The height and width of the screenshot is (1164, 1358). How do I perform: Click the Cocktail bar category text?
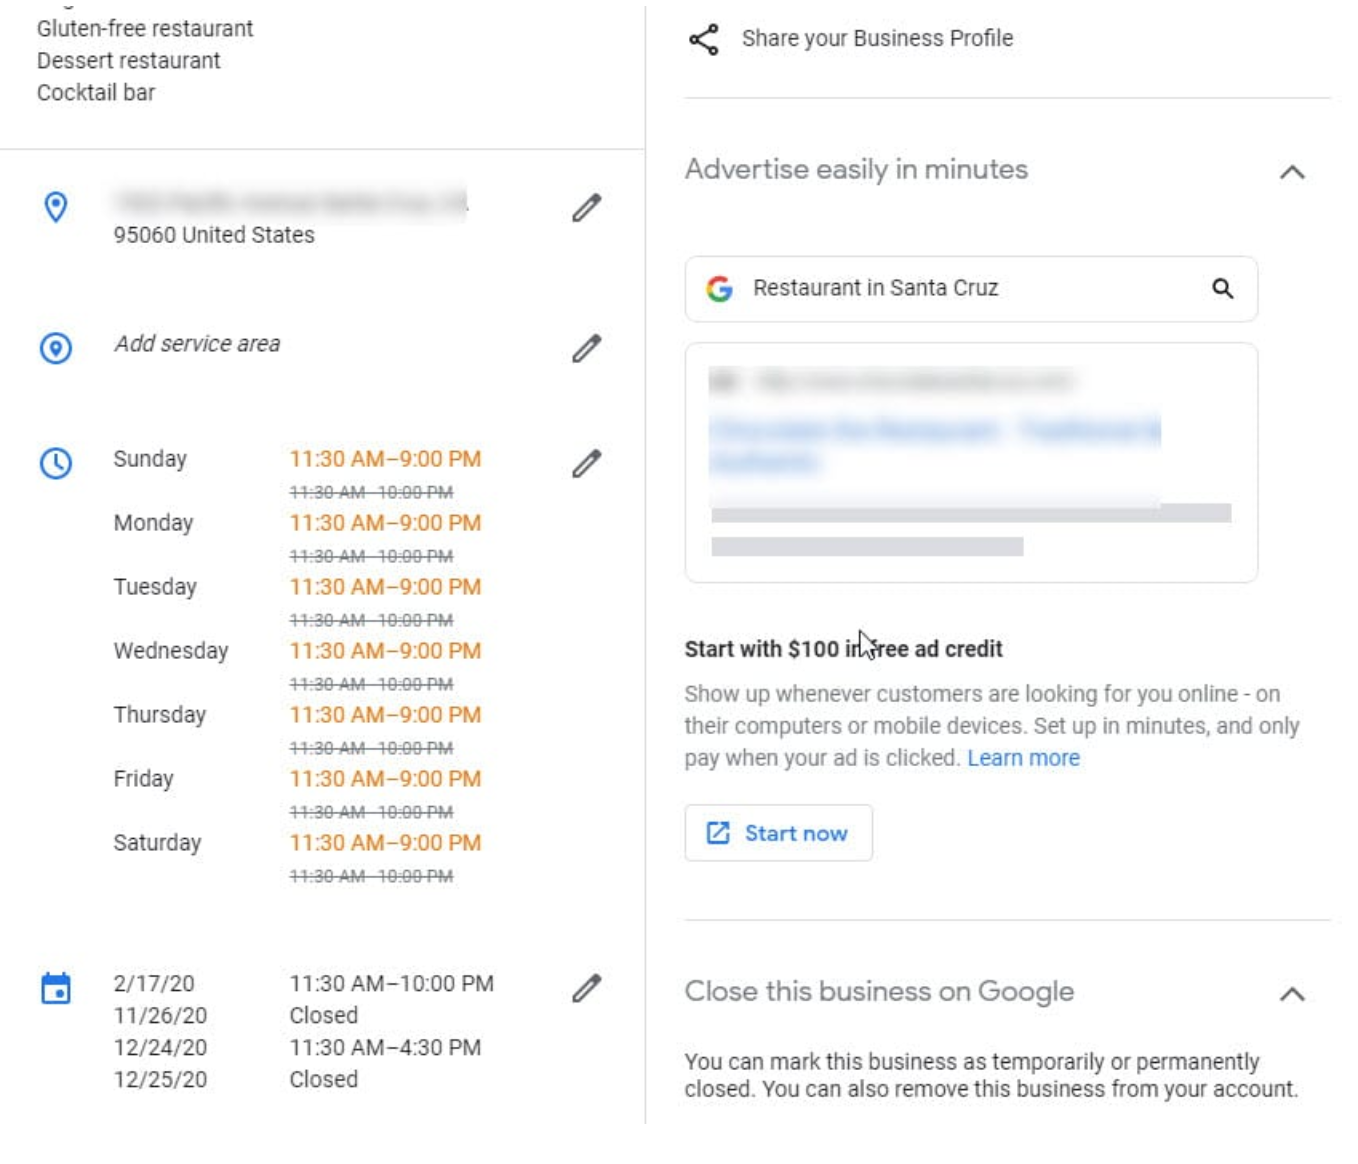[96, 93]
